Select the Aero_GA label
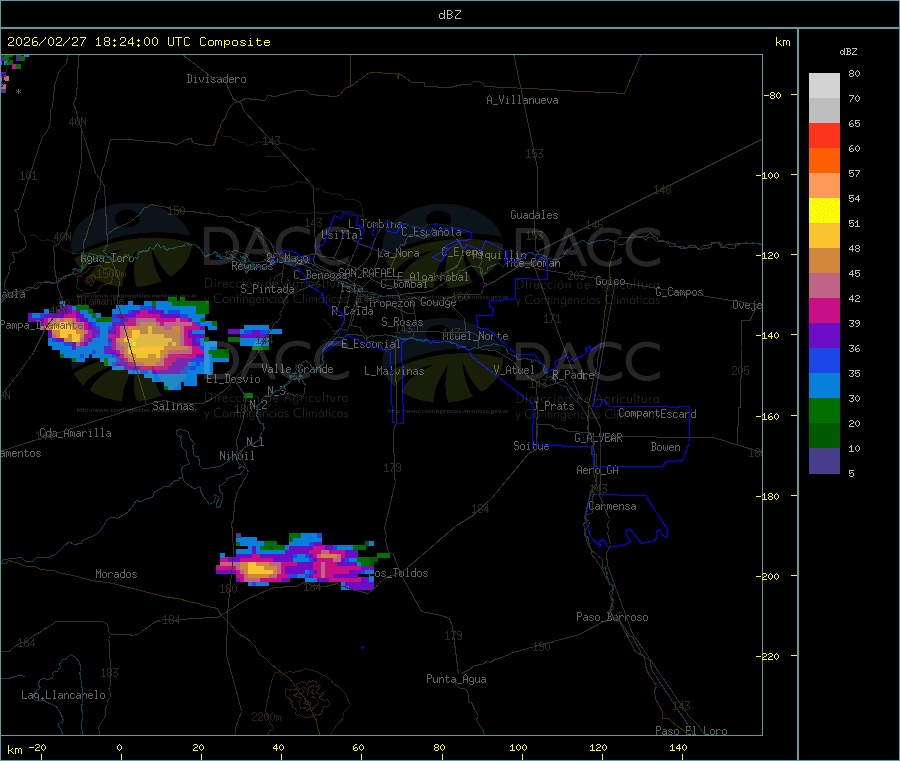 pos(598,470)
